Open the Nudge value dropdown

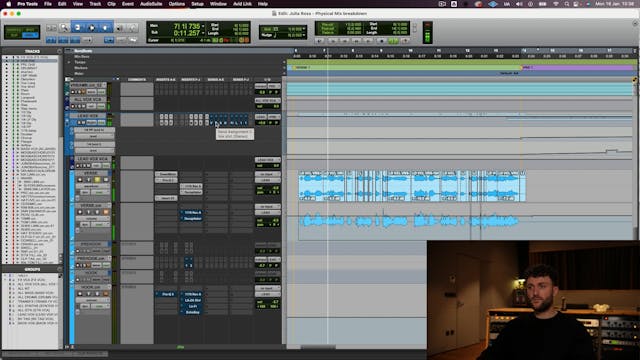click(303, 35)
